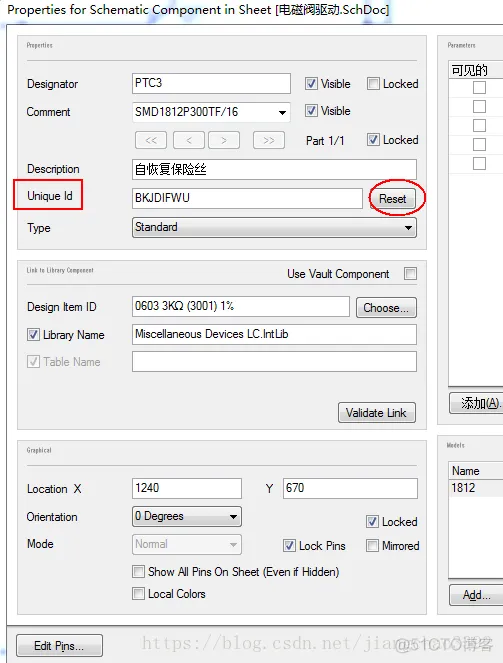Go to the next part with > button
The width and height of the screenshot is (503, 663).
[224, 140]
